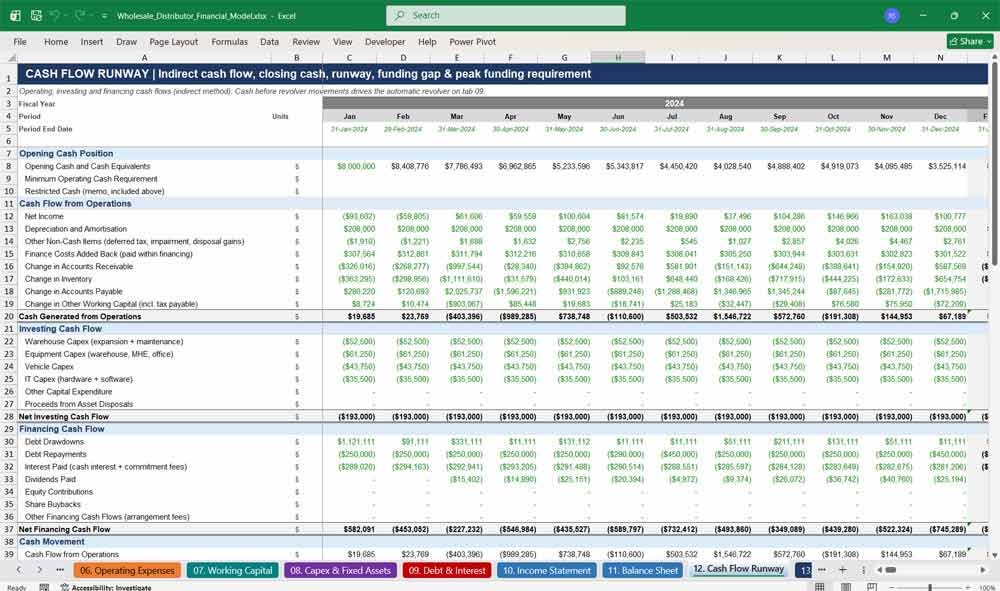The height and width of the screenshot is (591, 1000).
Task: Click the Save icon in Quick Access Toolbar
Action: click(x=36, y=15)
